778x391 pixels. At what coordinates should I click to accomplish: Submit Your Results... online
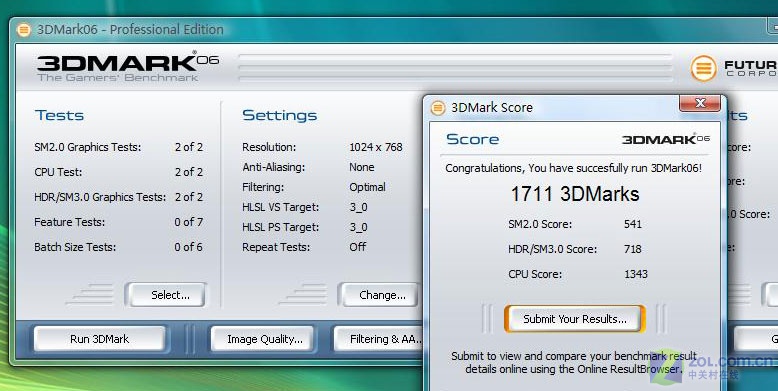coord(575,319)
